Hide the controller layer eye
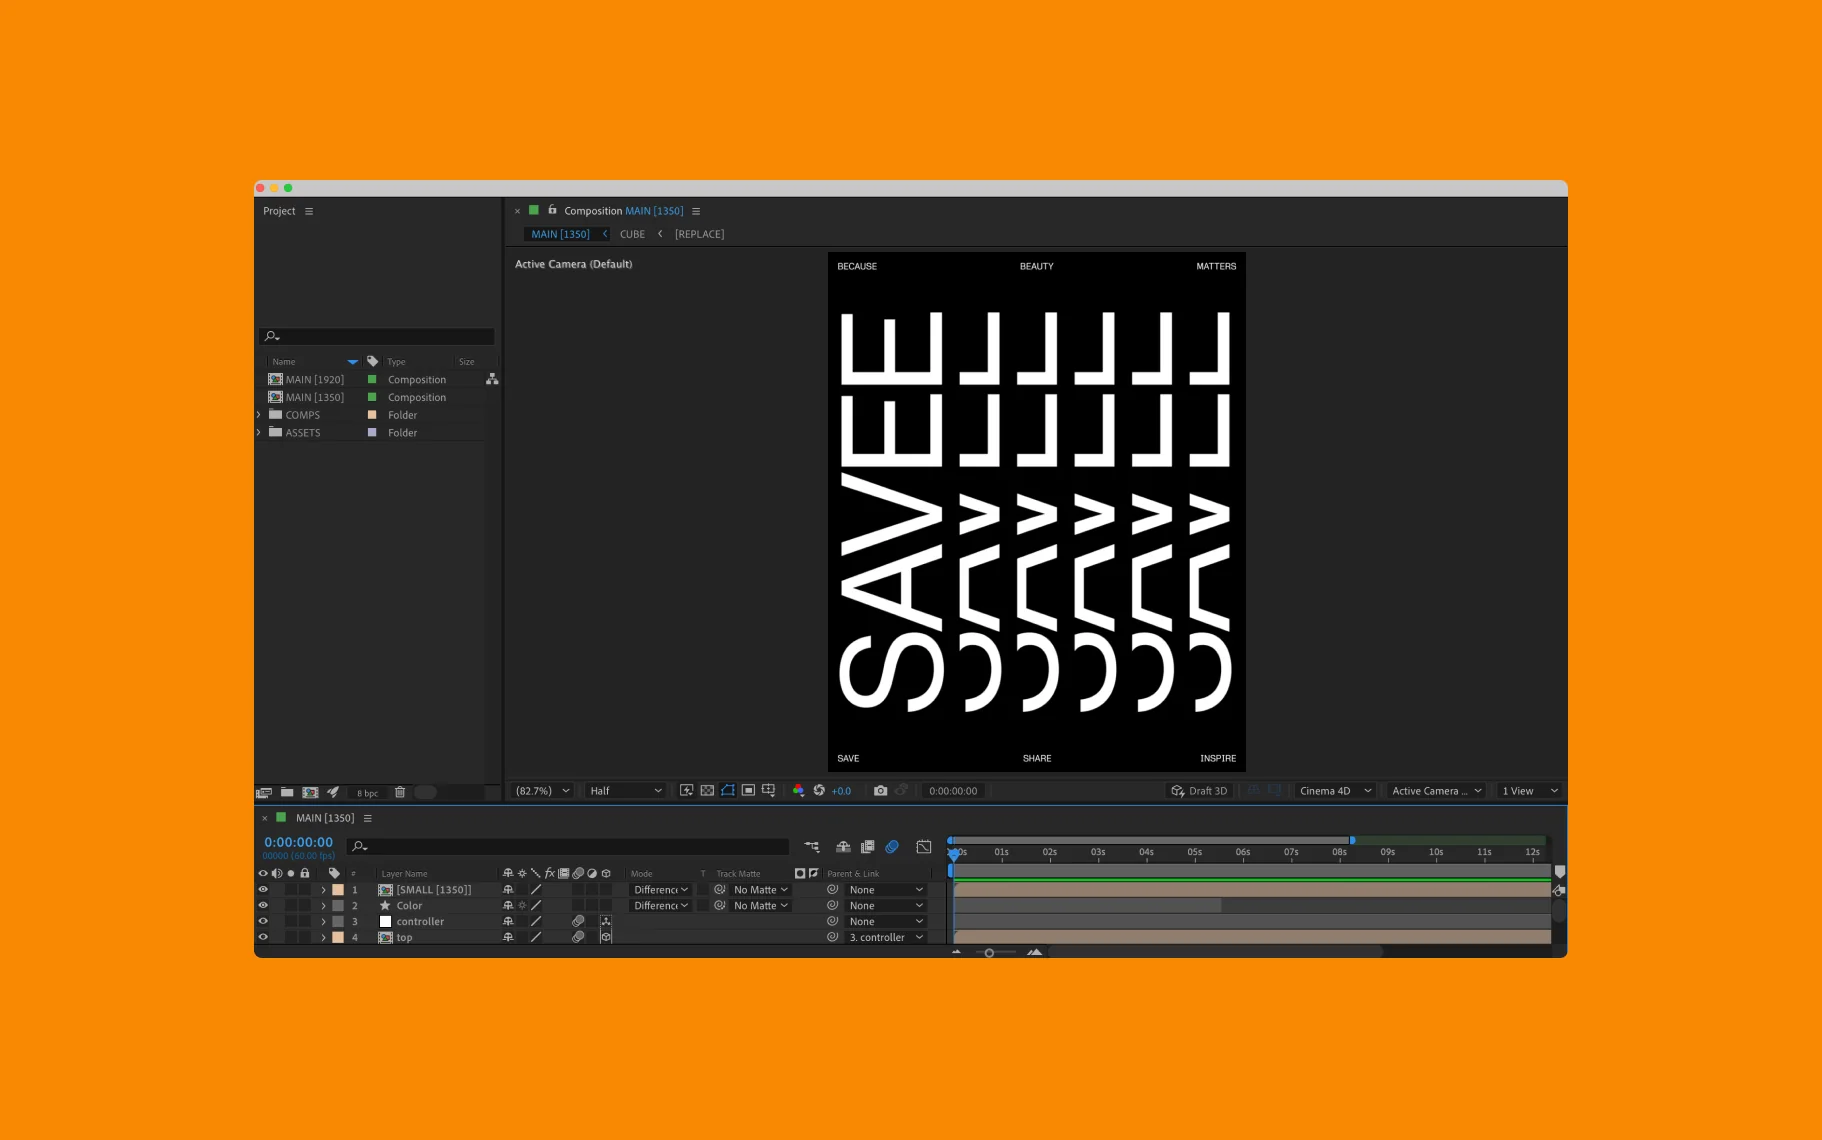 tap(263, 921)
